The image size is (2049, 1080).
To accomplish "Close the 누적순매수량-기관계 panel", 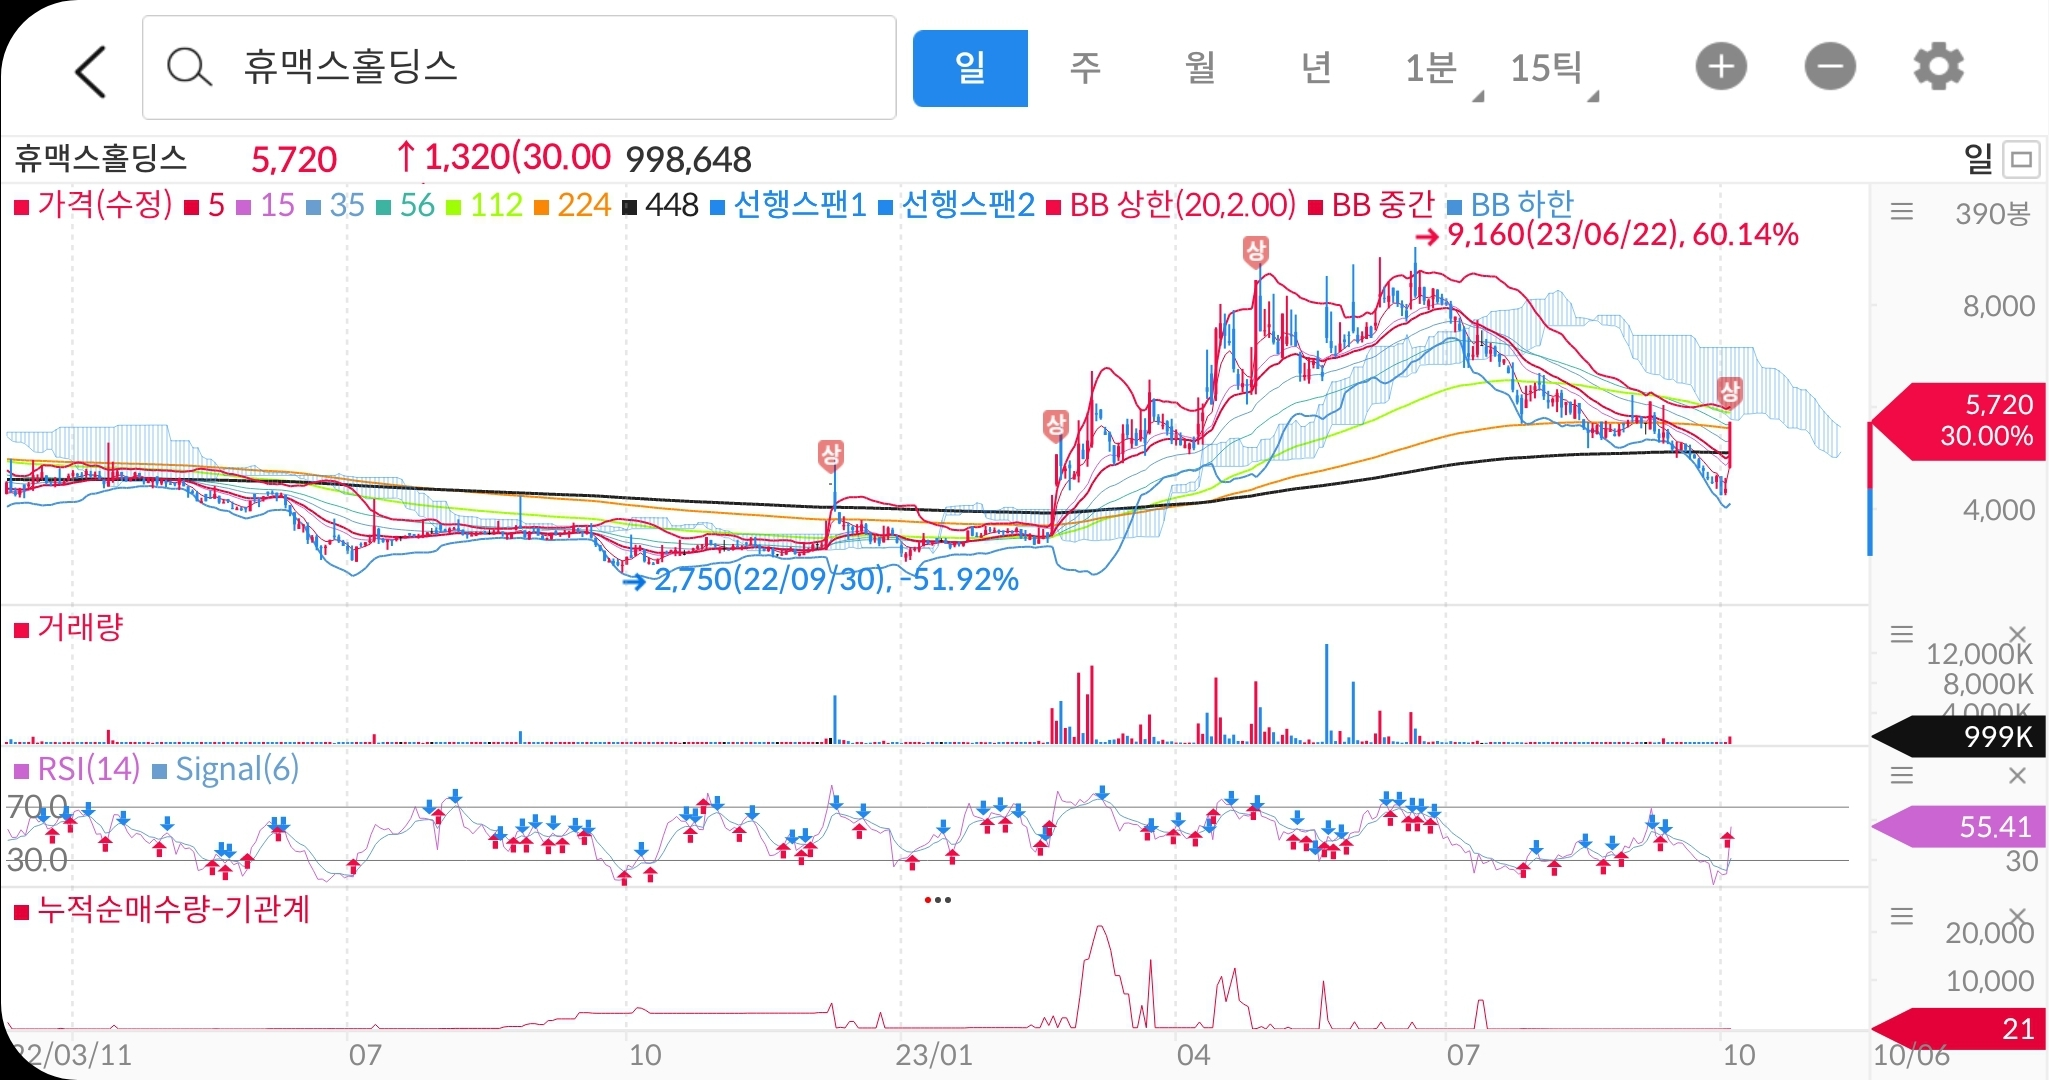I will pyautogui.click(x=2017, y=916).
